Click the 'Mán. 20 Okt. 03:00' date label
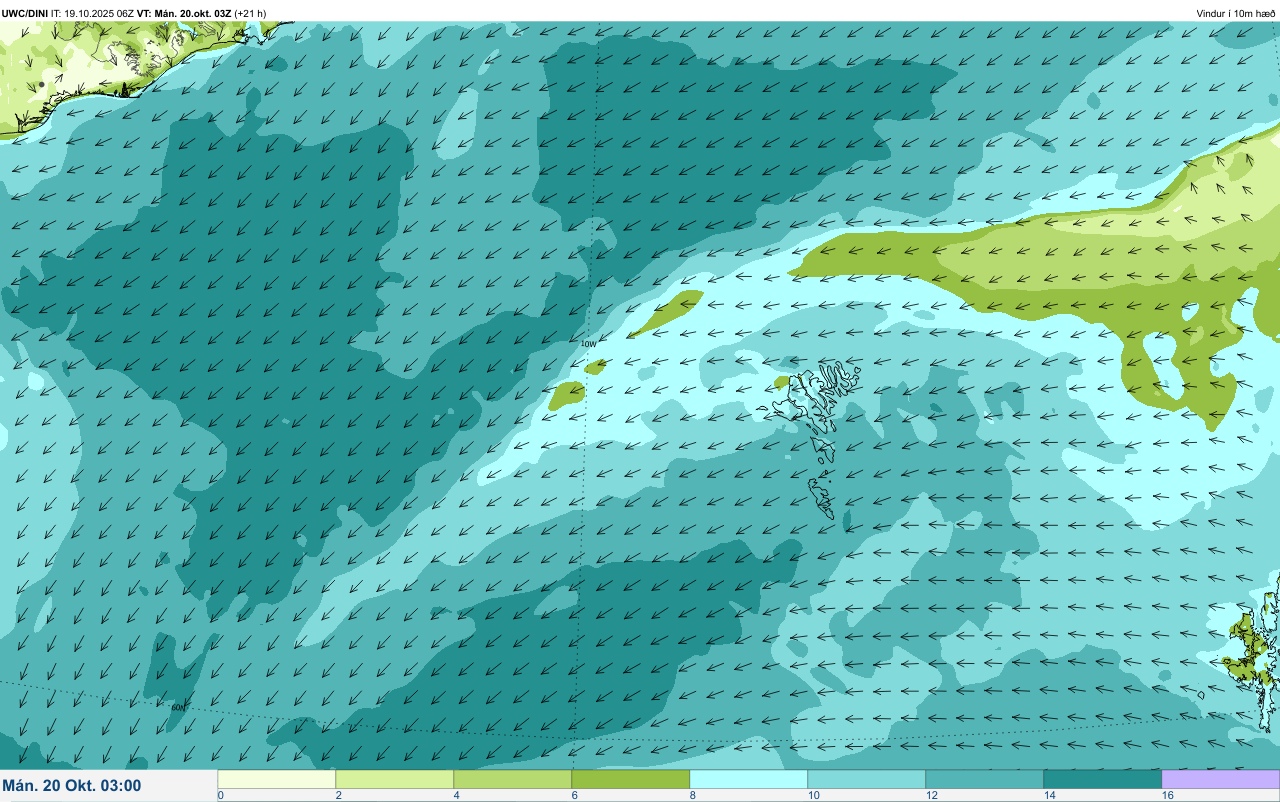1280x802 pixels. click(x=72, y=786)
